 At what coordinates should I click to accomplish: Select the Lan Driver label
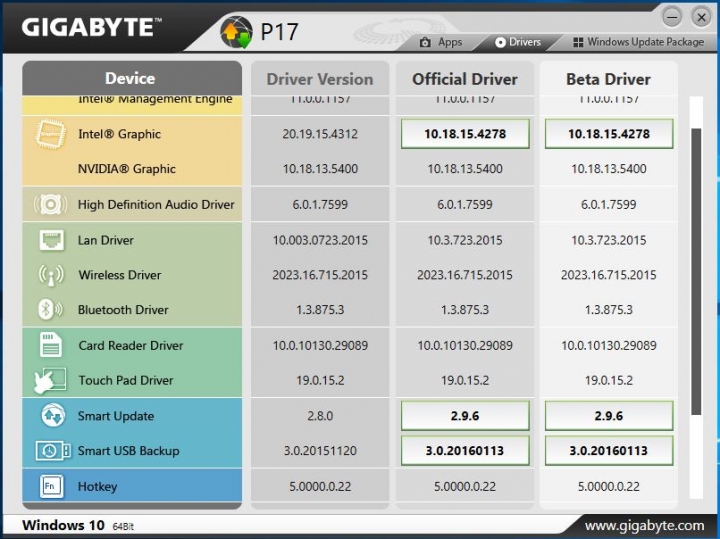coord(106,240)
